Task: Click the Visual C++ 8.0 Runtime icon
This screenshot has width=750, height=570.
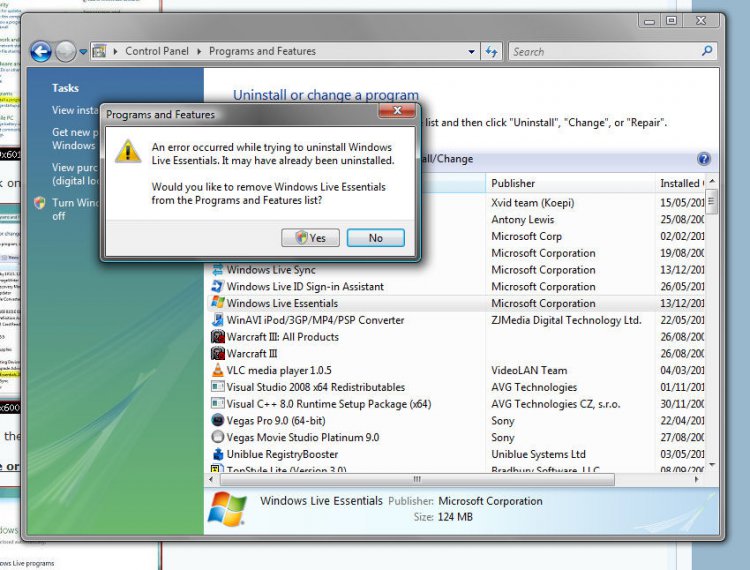Action: coord(218,403)
